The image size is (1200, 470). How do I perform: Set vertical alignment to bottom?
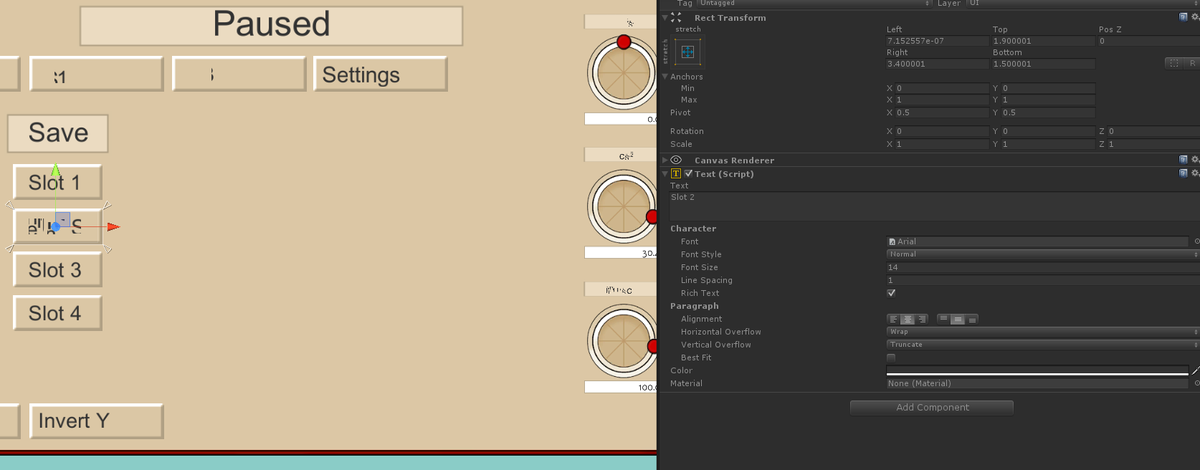click(x=971, y=319)
